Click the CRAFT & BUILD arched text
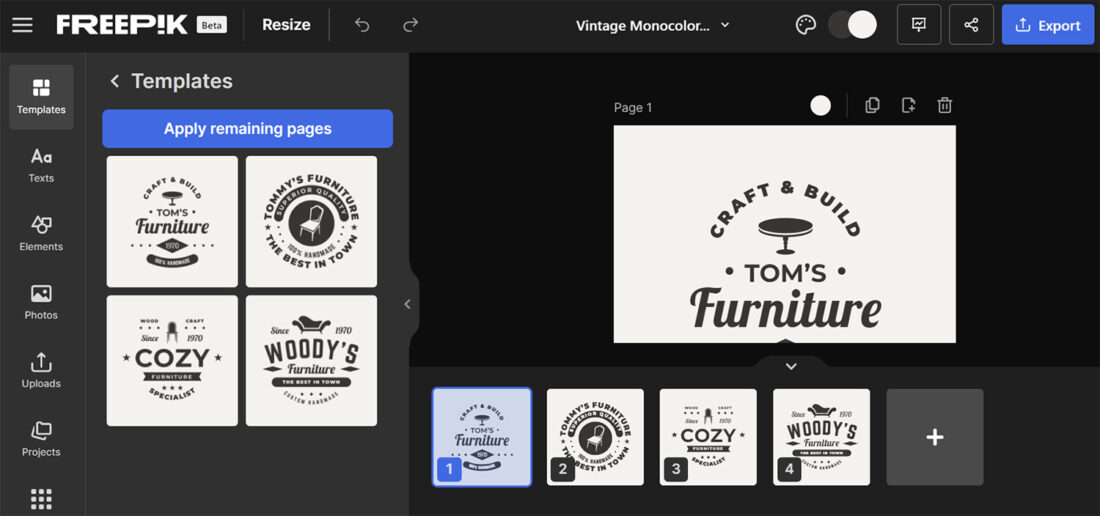The width and height of the screenshot is (1100, 516). (785, 208)
